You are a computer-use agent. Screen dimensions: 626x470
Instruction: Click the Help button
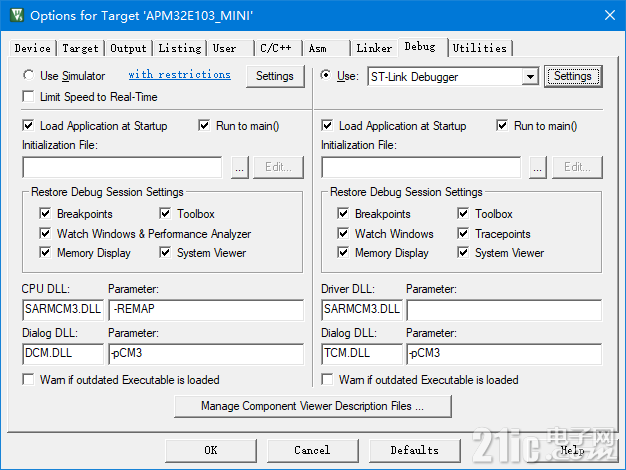pyautogui.click(x=573, y=451)
